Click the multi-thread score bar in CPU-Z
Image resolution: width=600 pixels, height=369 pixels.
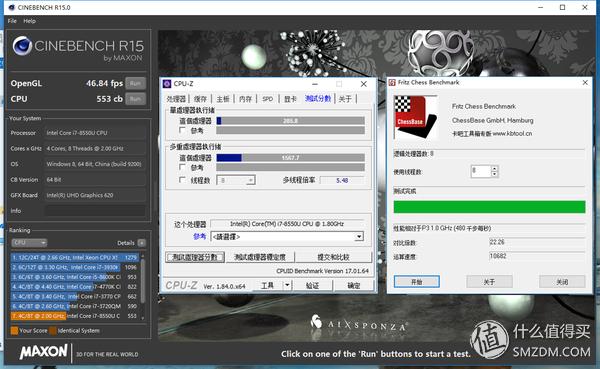click(290, 158)
